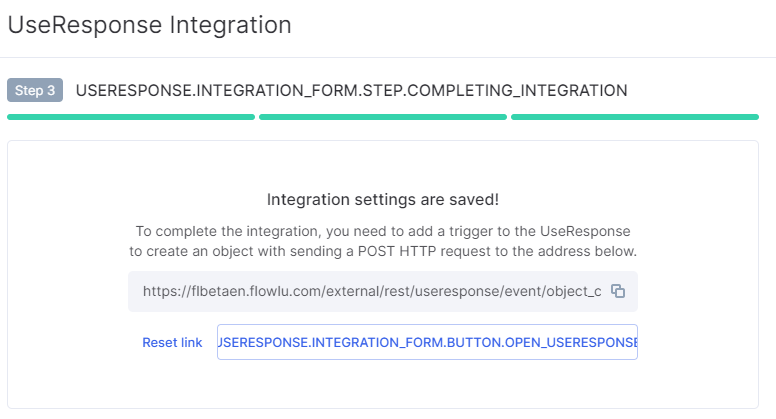Image resolution: width=776 pixels, height=419 pixels.
Task: Click the 'To complete the integration' sentence
Action: [x=383, y=231]
